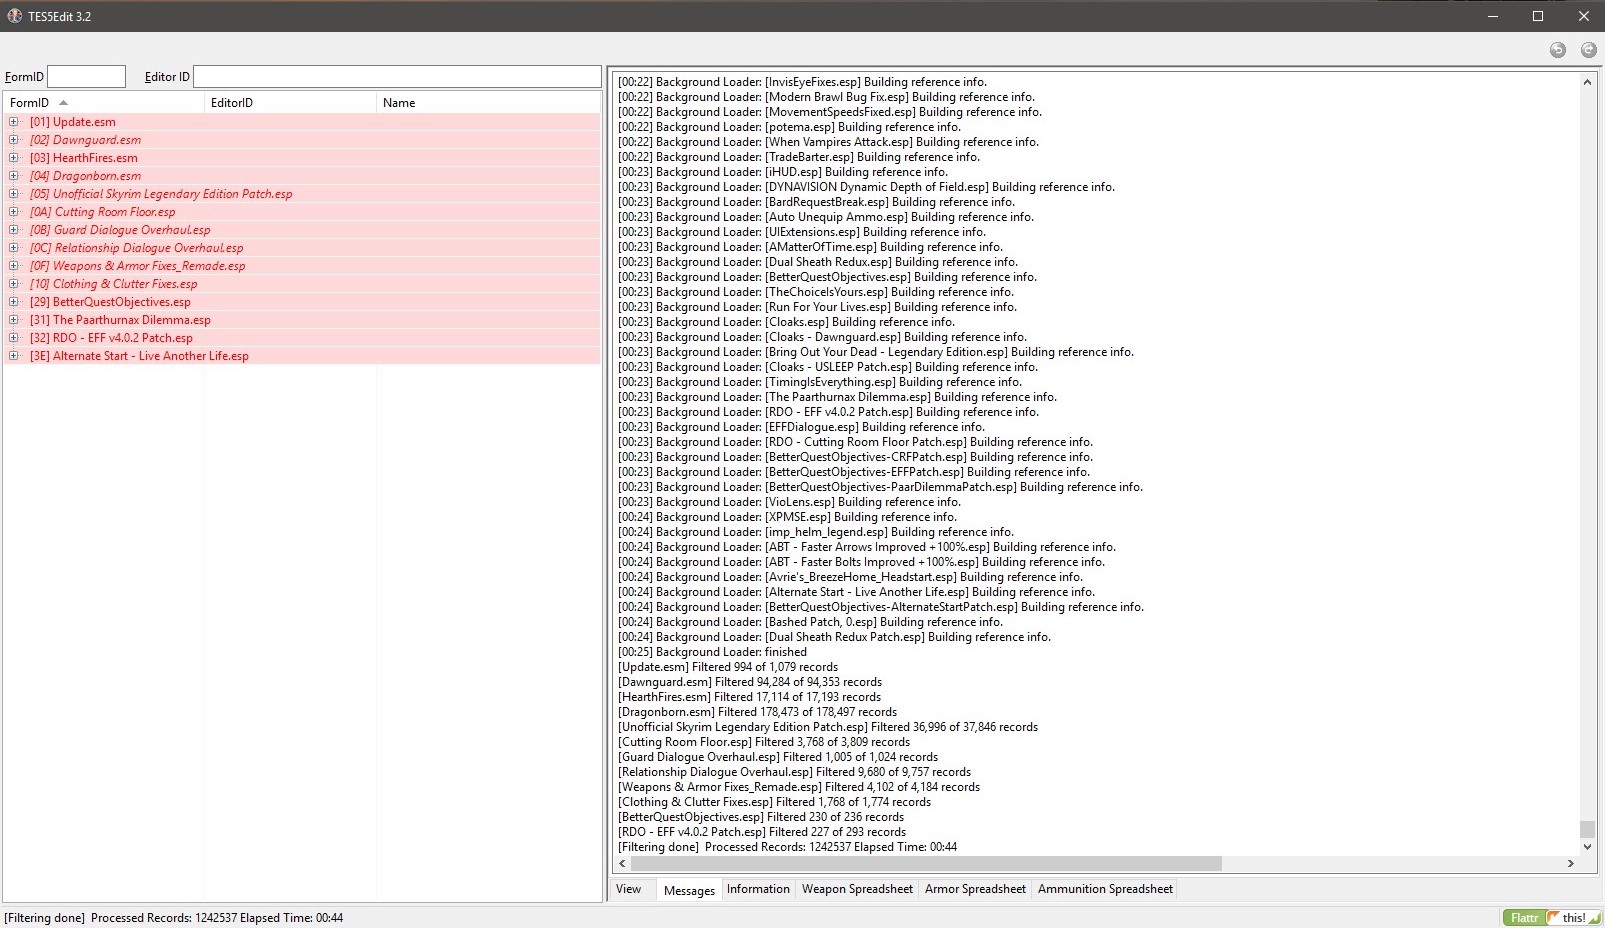Click the '[Update.esm] Filtered 994 of 1,079 records' line
This screenshot has width=1605, height=928.
point(728,667)
